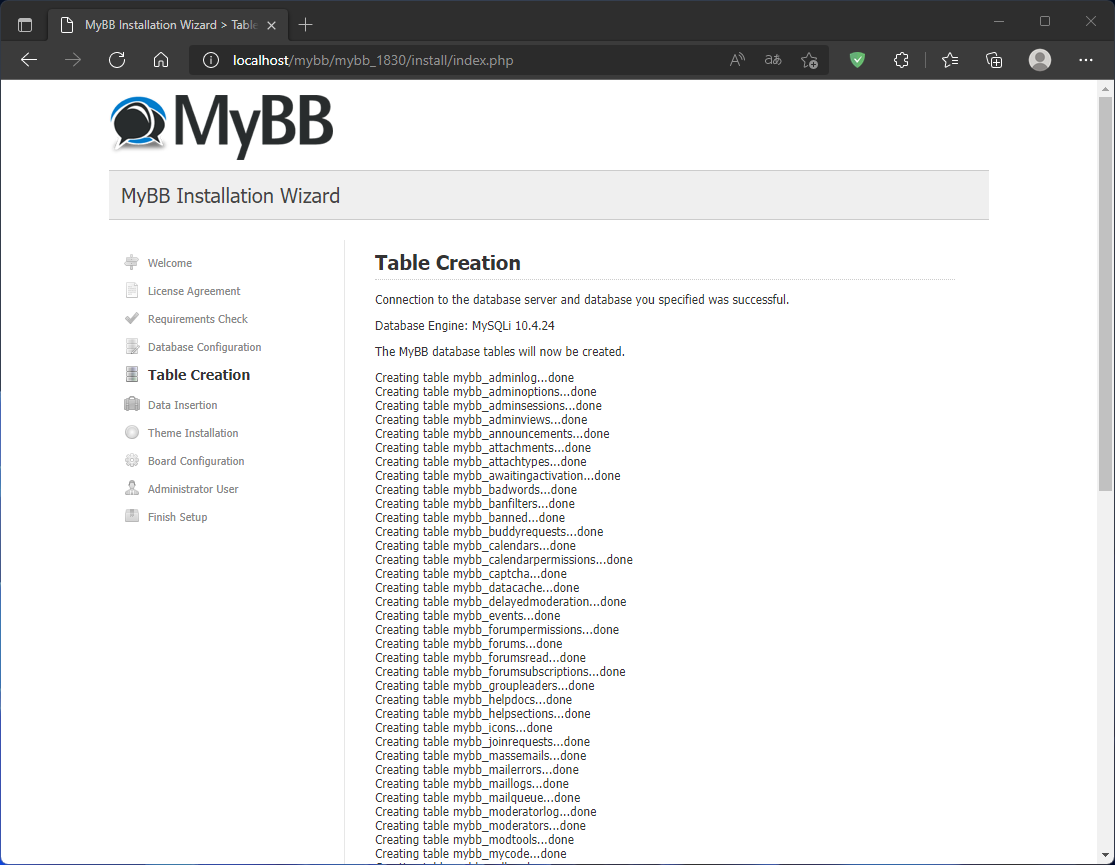Click the scrollbar up arrow
The width and height of the screenshot is (1115, 865).
[1105, 89]
